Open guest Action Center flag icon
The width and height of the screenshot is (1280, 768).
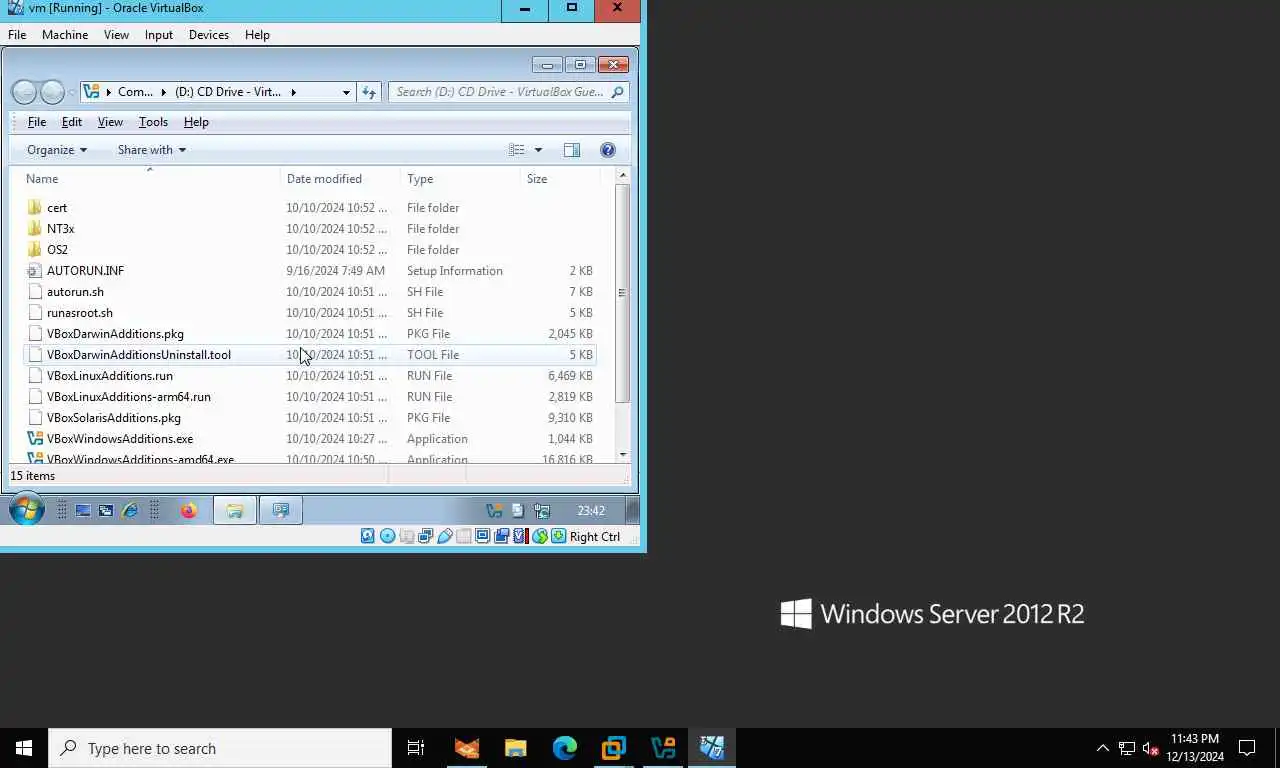tap(517, 511)
